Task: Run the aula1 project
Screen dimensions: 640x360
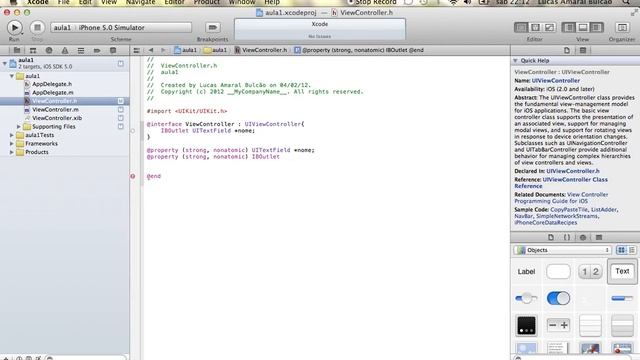Action: [14, 28]
